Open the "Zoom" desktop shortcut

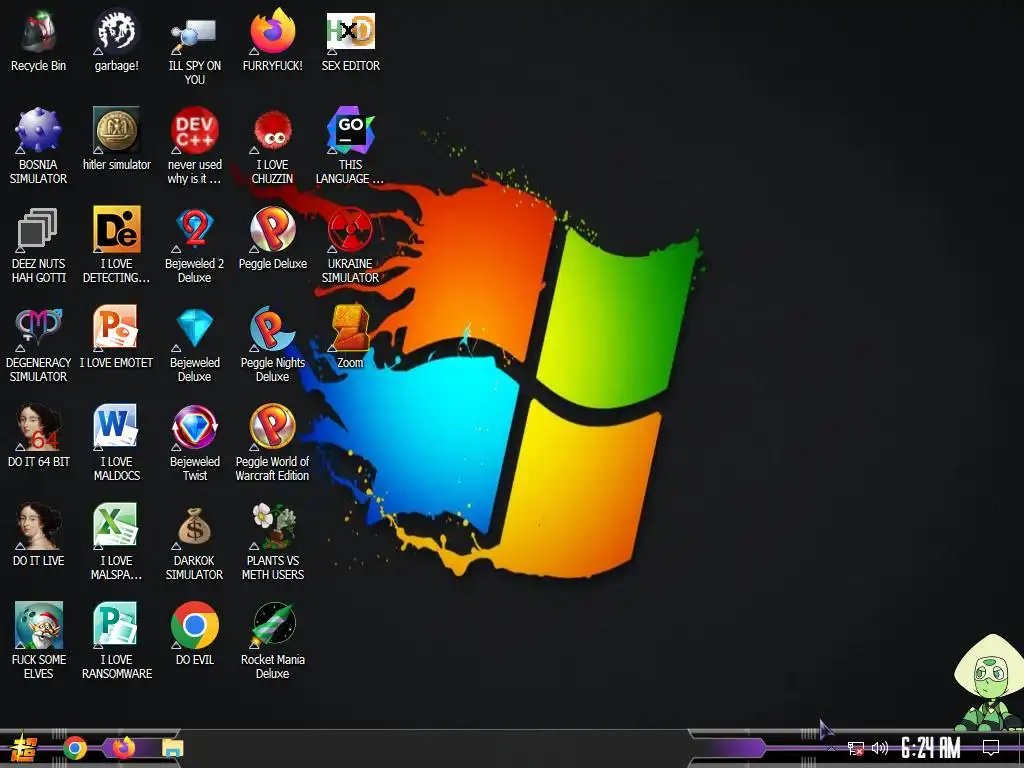click(351, 328)
